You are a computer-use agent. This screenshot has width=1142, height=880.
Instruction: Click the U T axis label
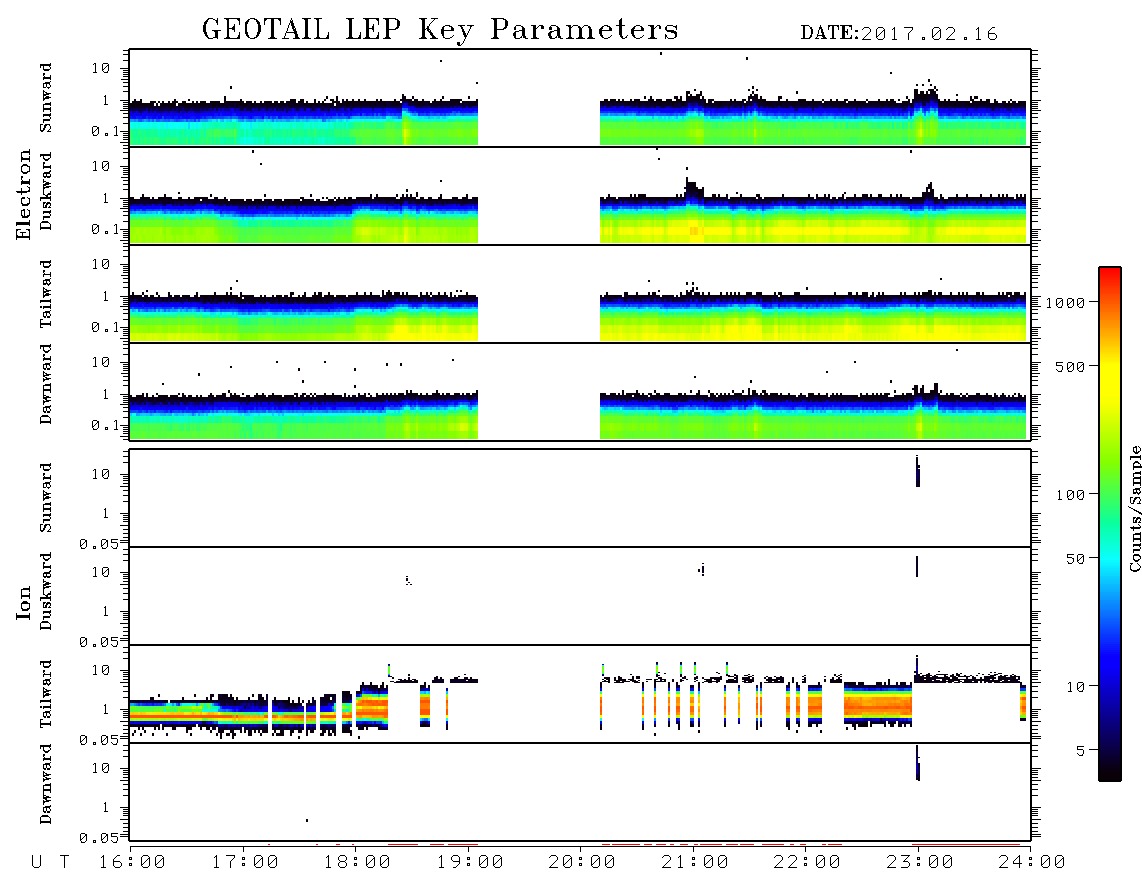tap(50, 862)
